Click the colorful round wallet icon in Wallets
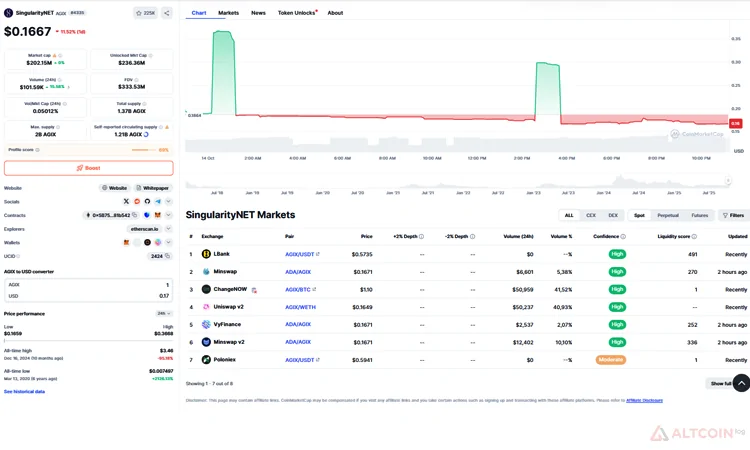Image resolution: width=750 pixels, height=450 pixels. [158, 242]
